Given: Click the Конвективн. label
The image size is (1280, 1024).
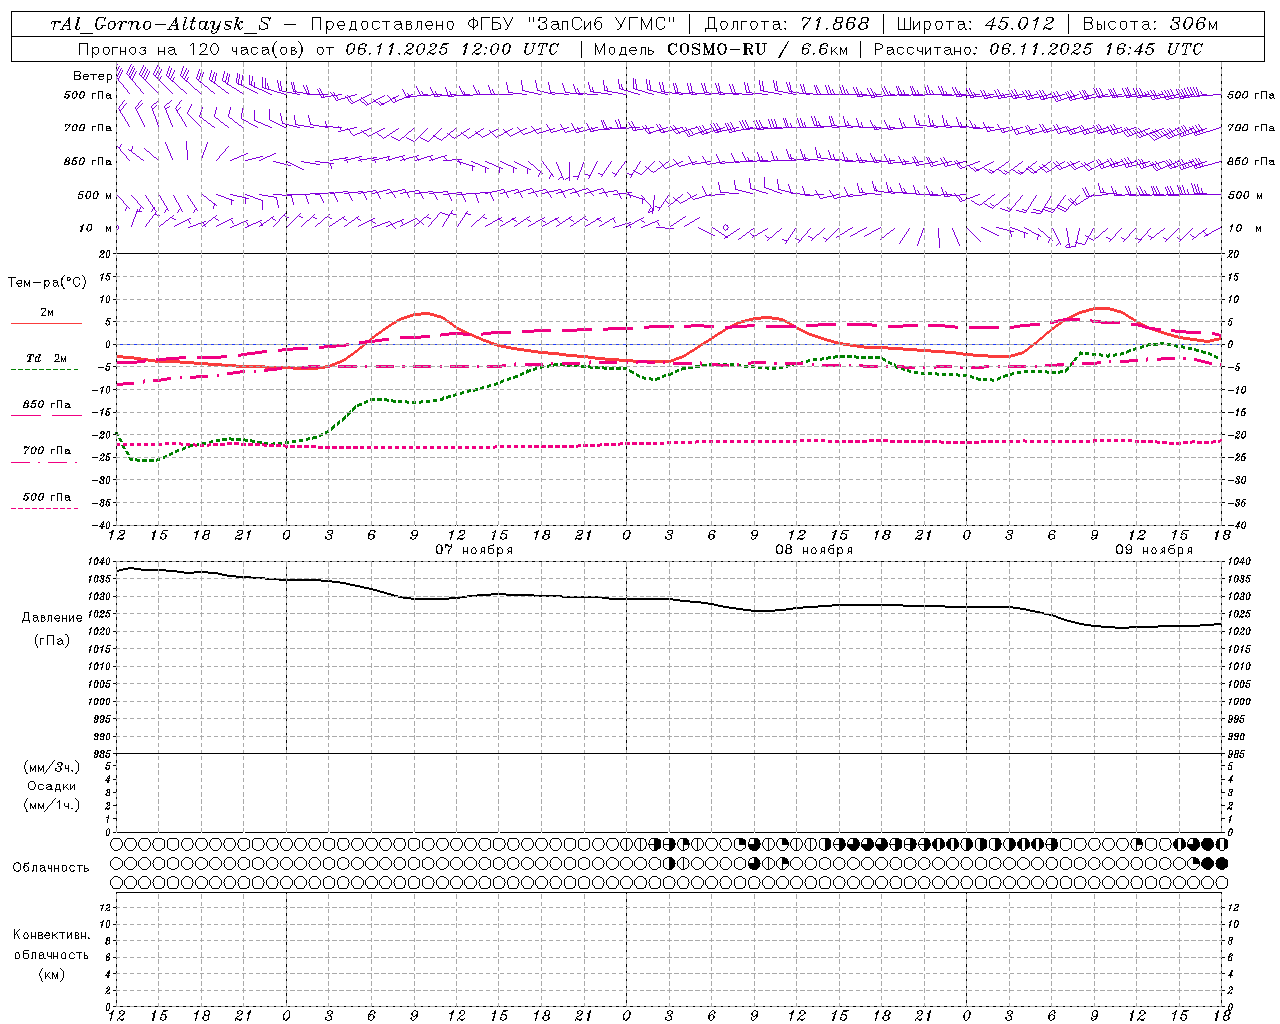Looking at the screenshot, I should [51, 935].
